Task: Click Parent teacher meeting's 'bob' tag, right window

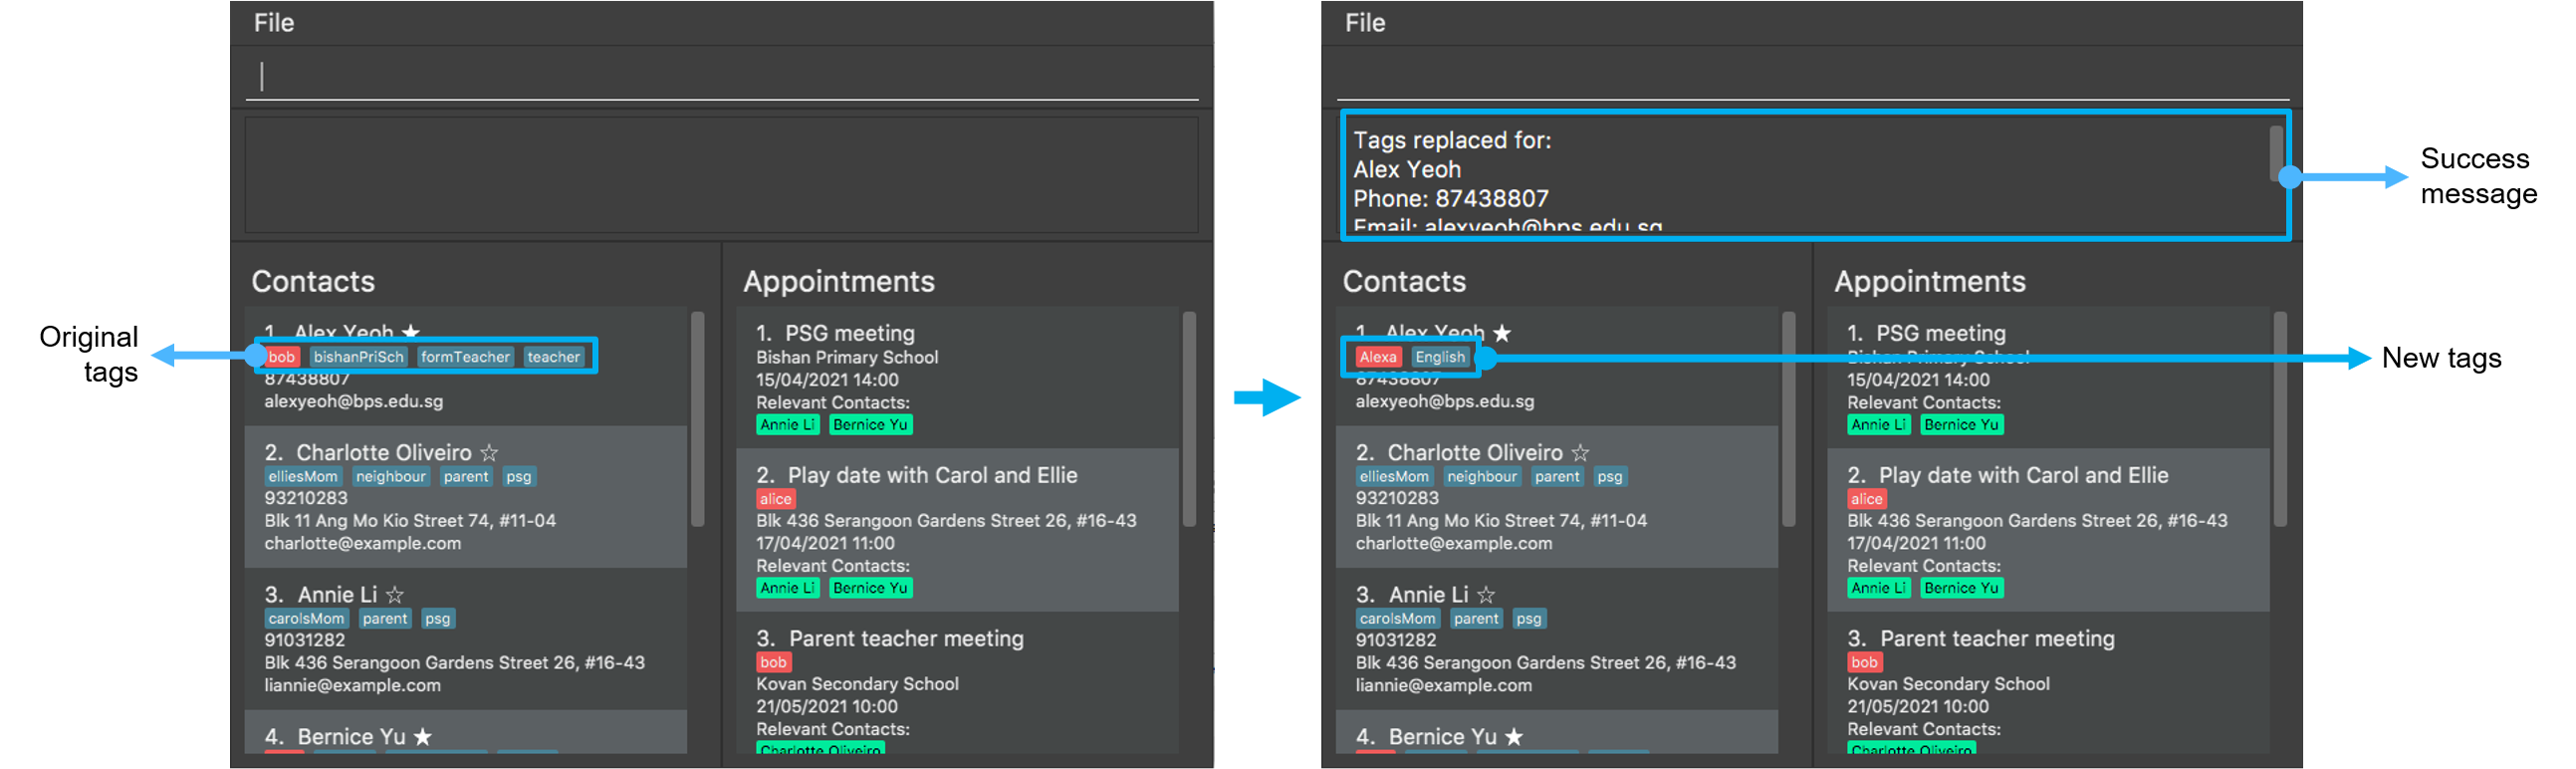Action: pos(1864,662)
